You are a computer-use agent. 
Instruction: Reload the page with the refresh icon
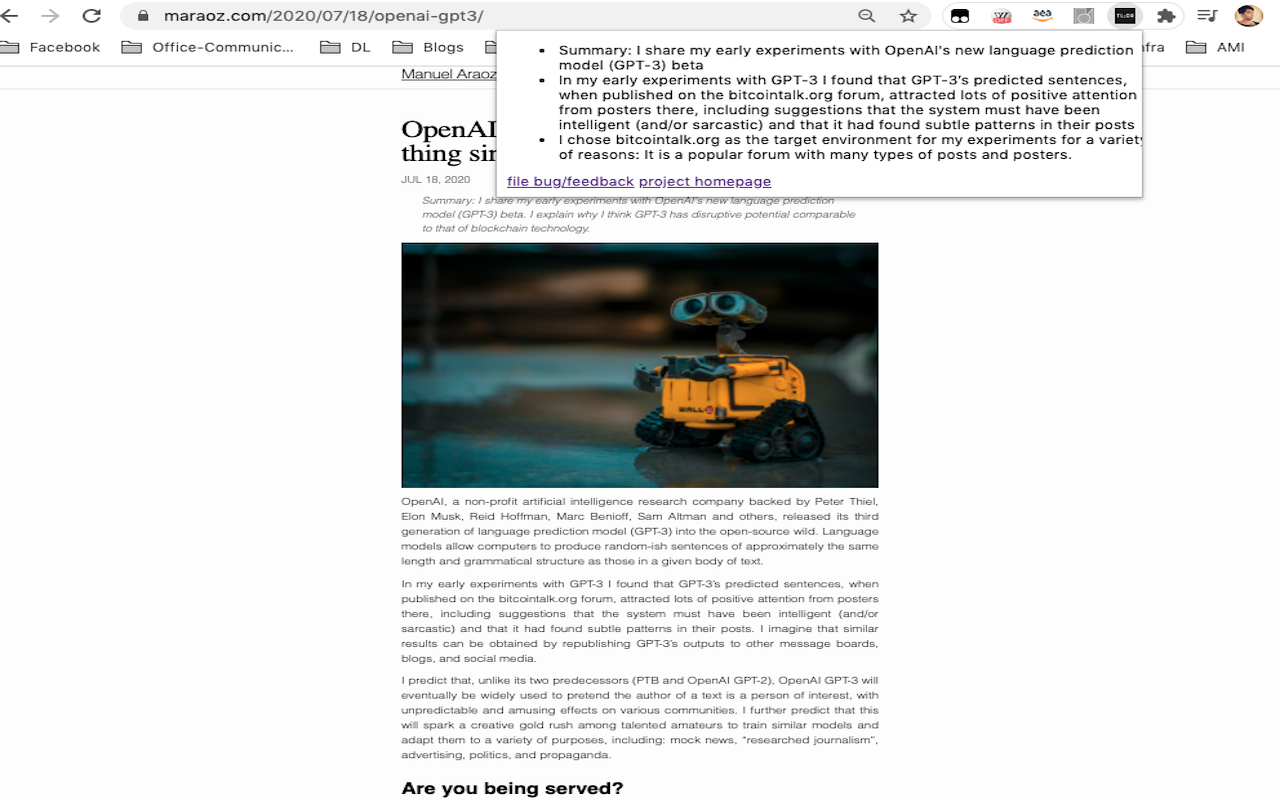click(91, 16)
